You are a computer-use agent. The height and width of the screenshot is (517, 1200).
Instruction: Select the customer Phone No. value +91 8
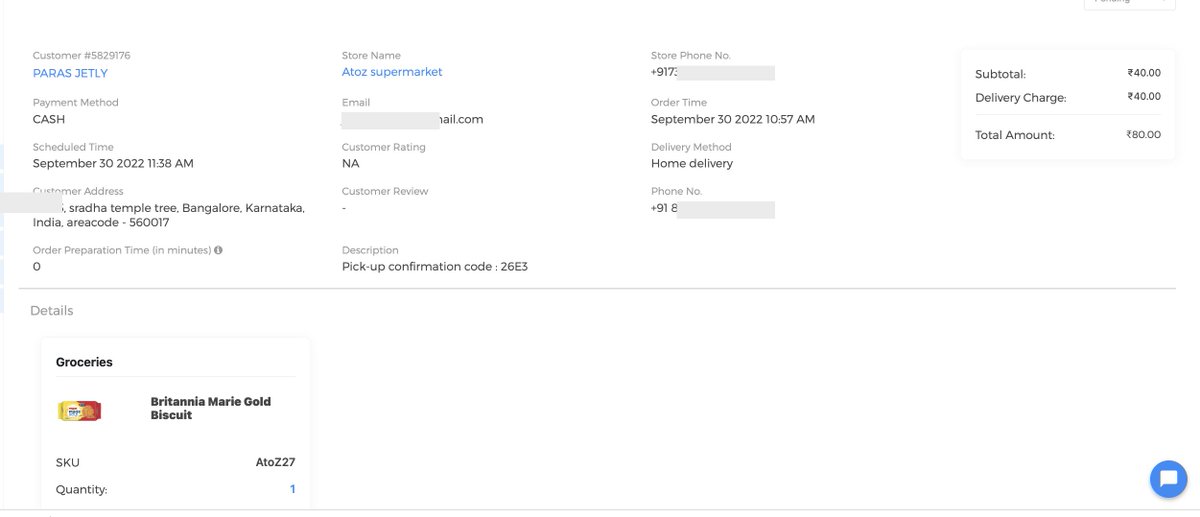click(713, 209)
